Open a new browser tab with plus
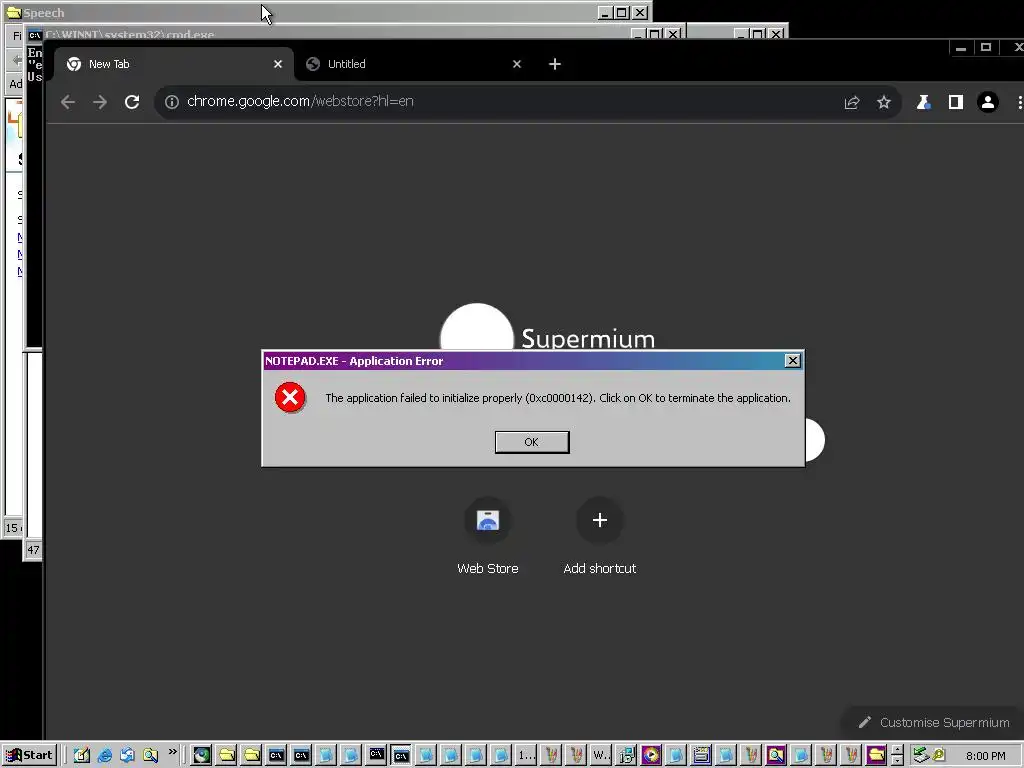1024x768 pixels. click(554, 64)
